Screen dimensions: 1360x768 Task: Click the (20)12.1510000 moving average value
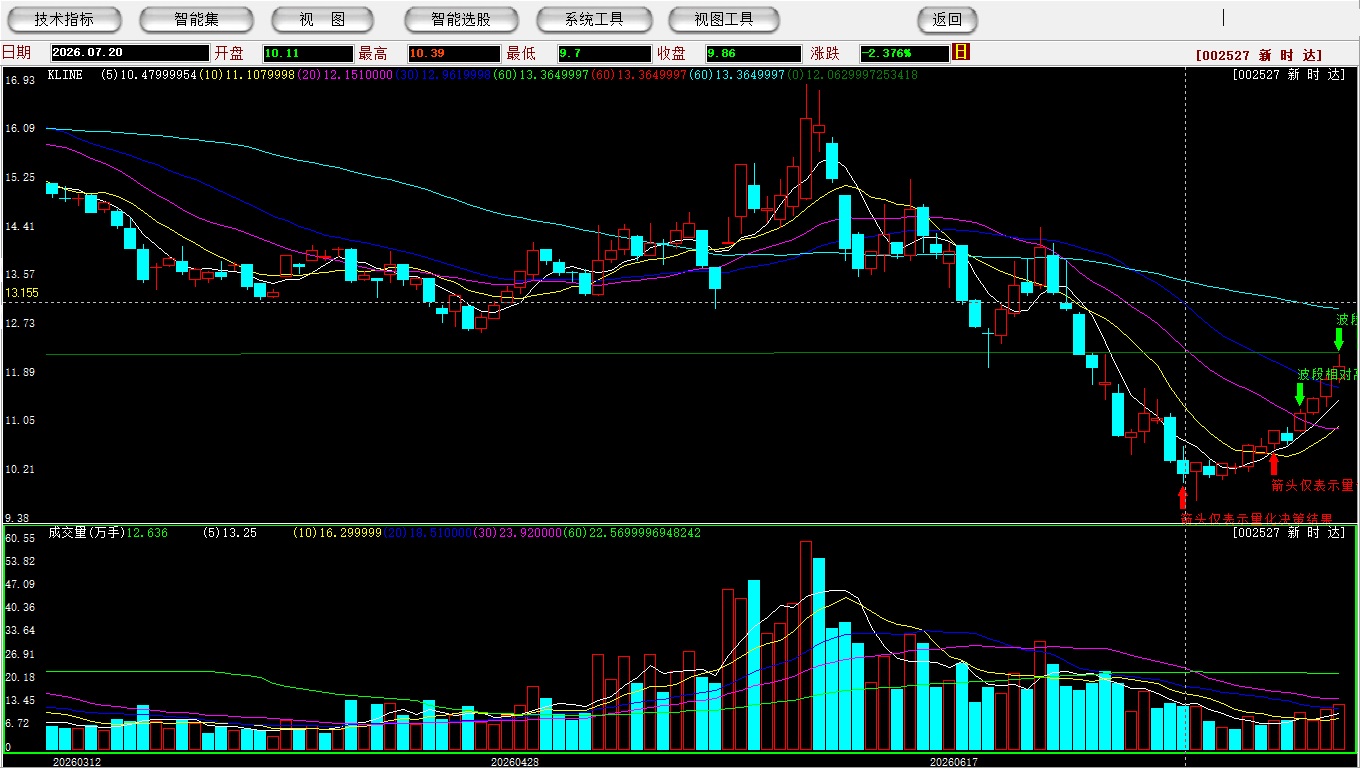[346, 75]
